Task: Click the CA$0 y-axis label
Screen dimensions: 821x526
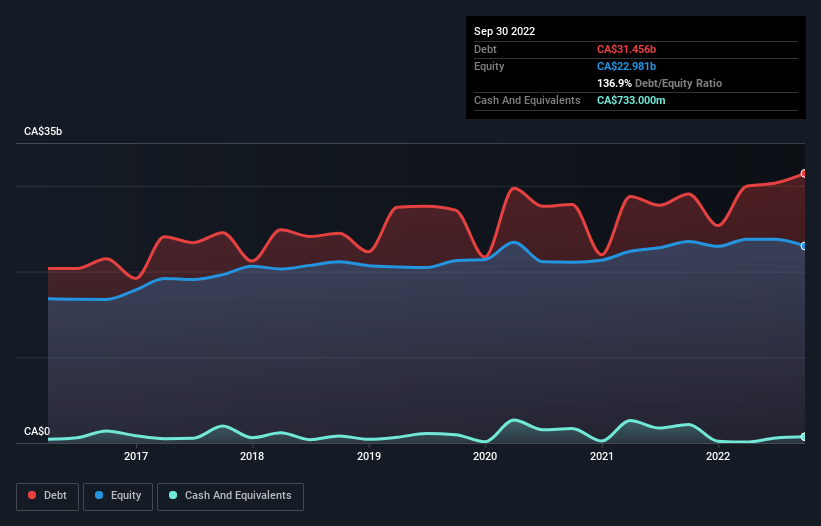Action: click(37, 431)
